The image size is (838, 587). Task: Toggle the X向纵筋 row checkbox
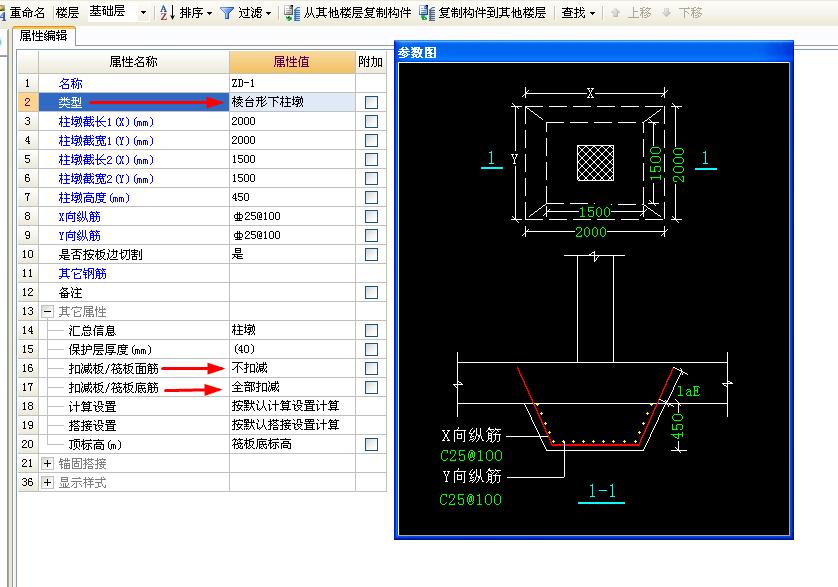[x=371, y=217]
